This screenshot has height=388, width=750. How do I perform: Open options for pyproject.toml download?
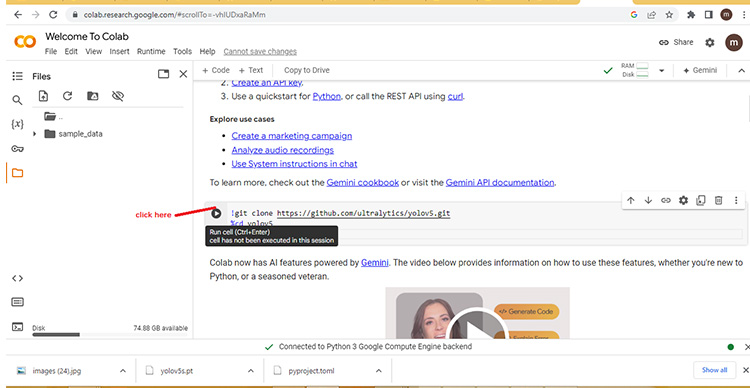pos(378,371)
